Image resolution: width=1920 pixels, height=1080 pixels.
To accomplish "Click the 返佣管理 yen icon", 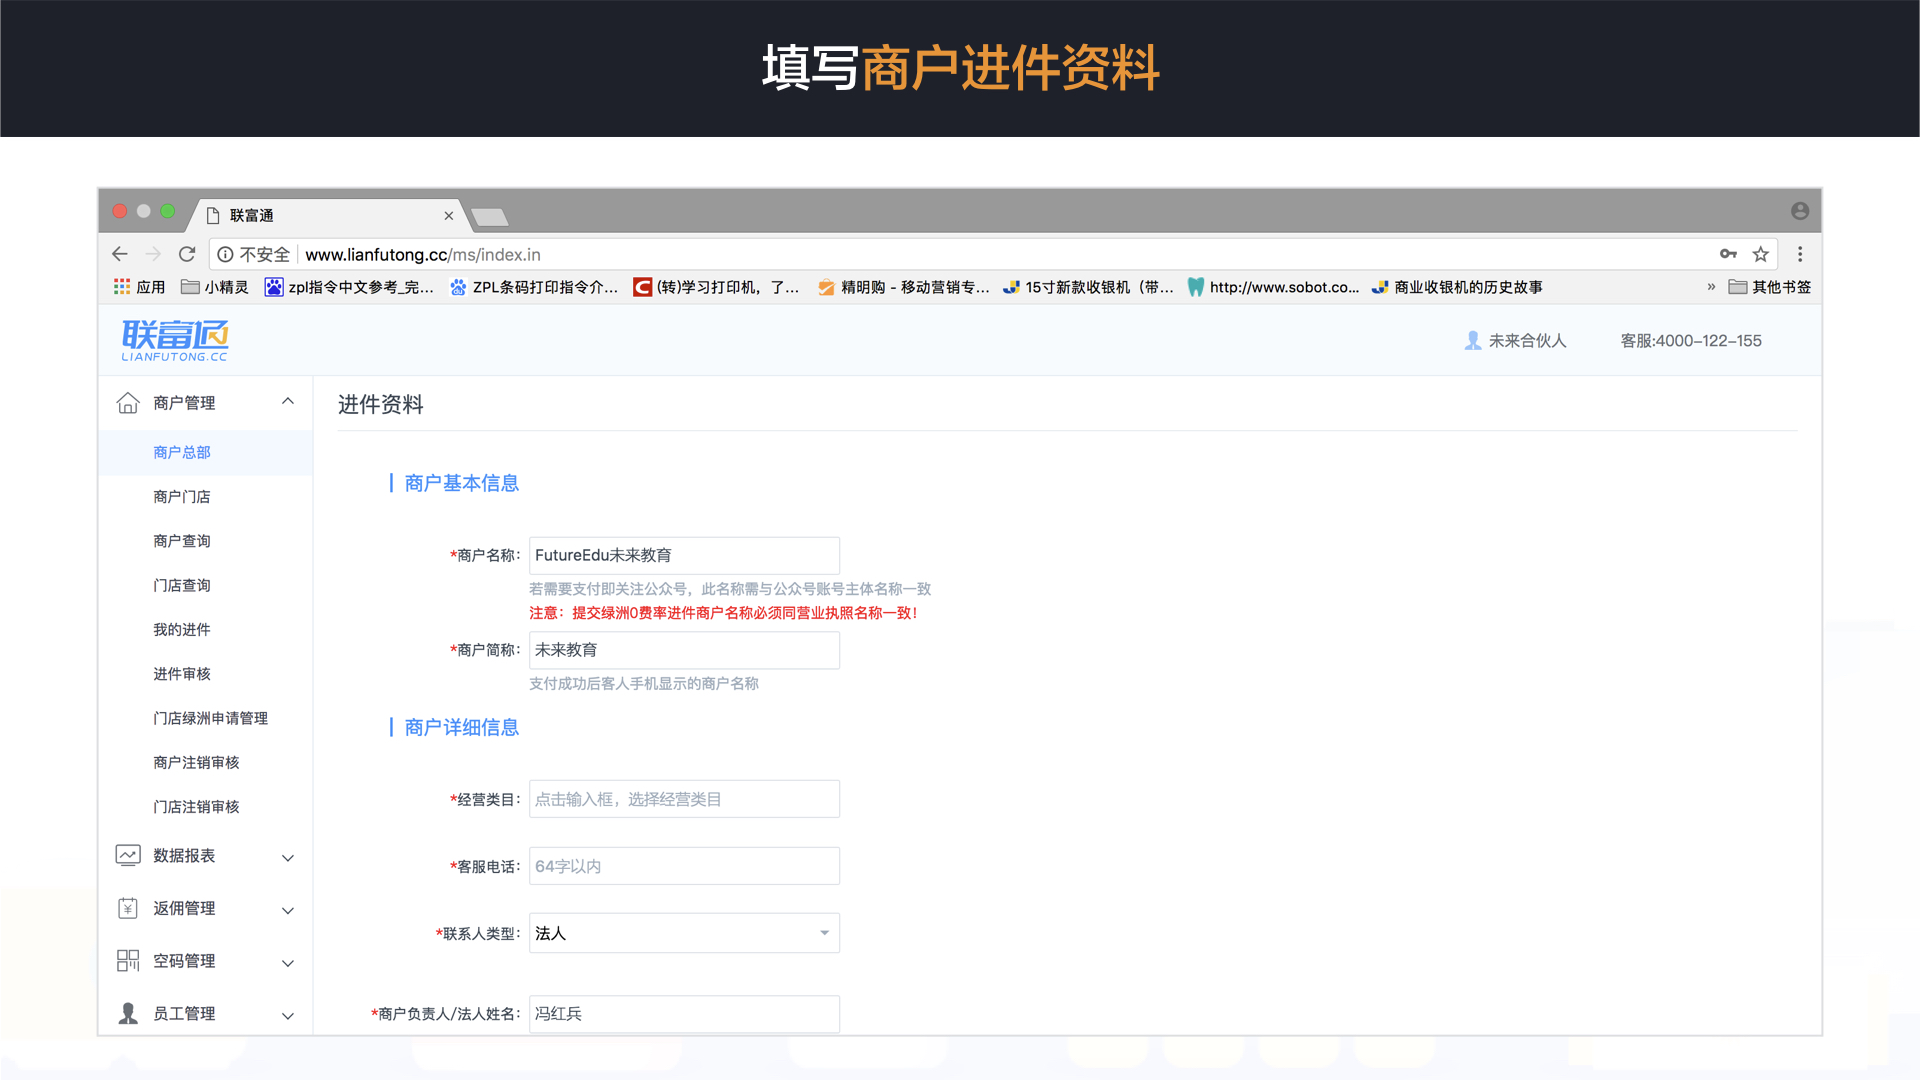I will click(x=128, y=908).
